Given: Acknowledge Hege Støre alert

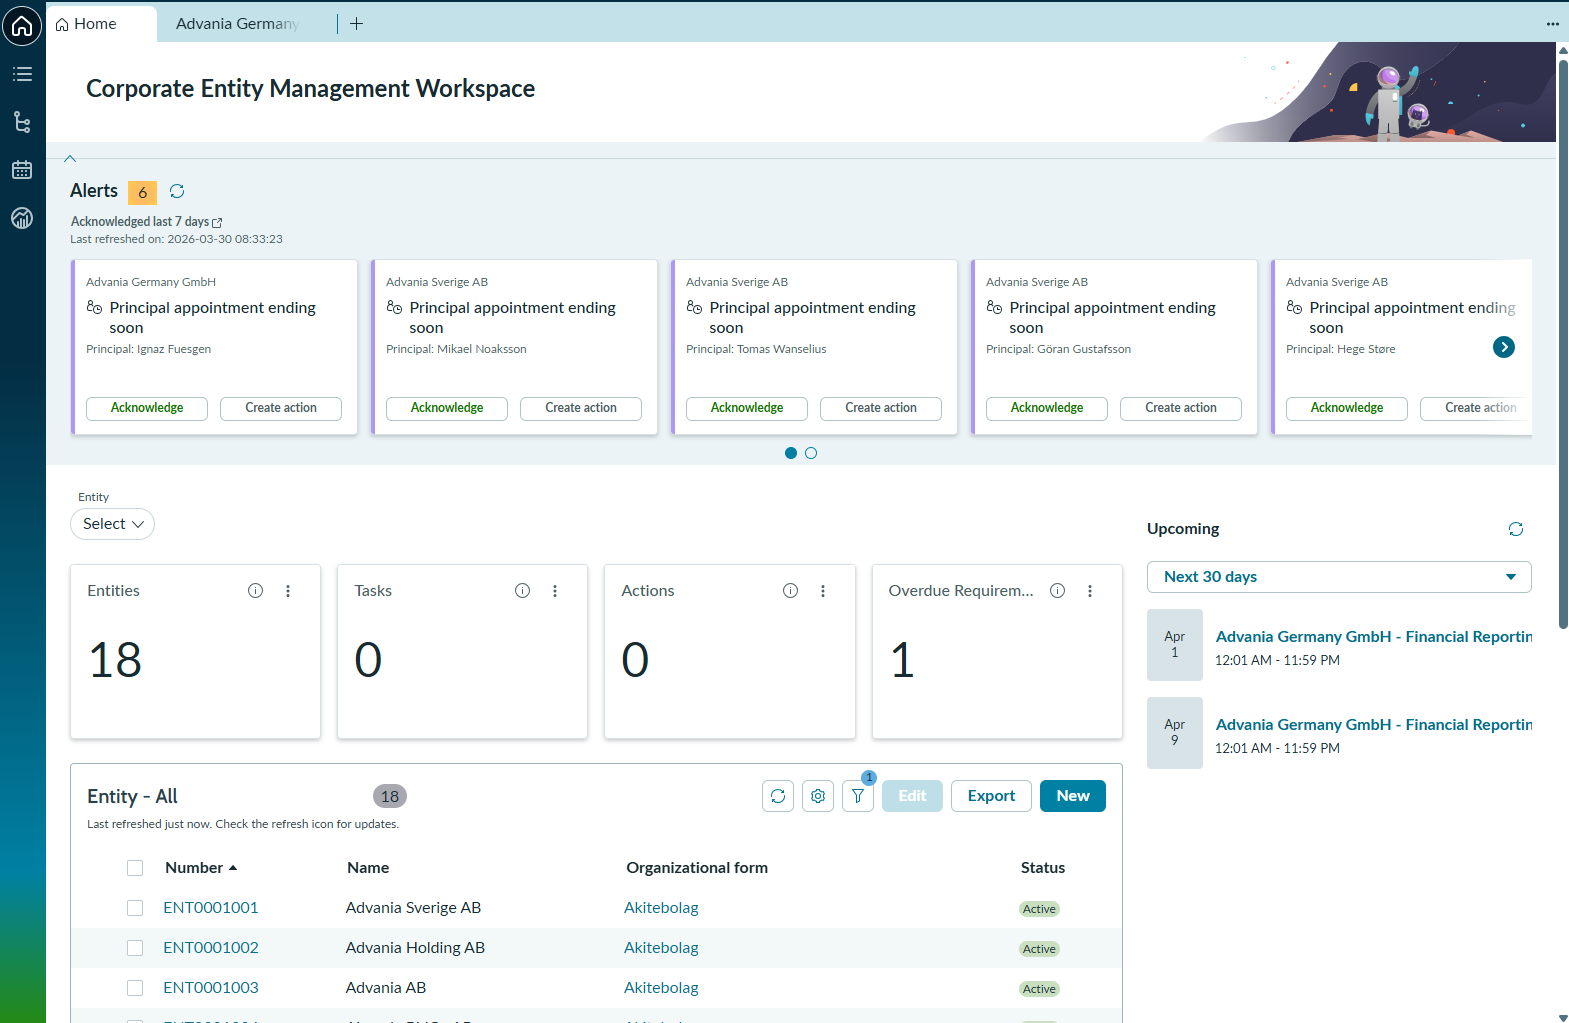Looking at the screenshot, I should point(1347,408).
